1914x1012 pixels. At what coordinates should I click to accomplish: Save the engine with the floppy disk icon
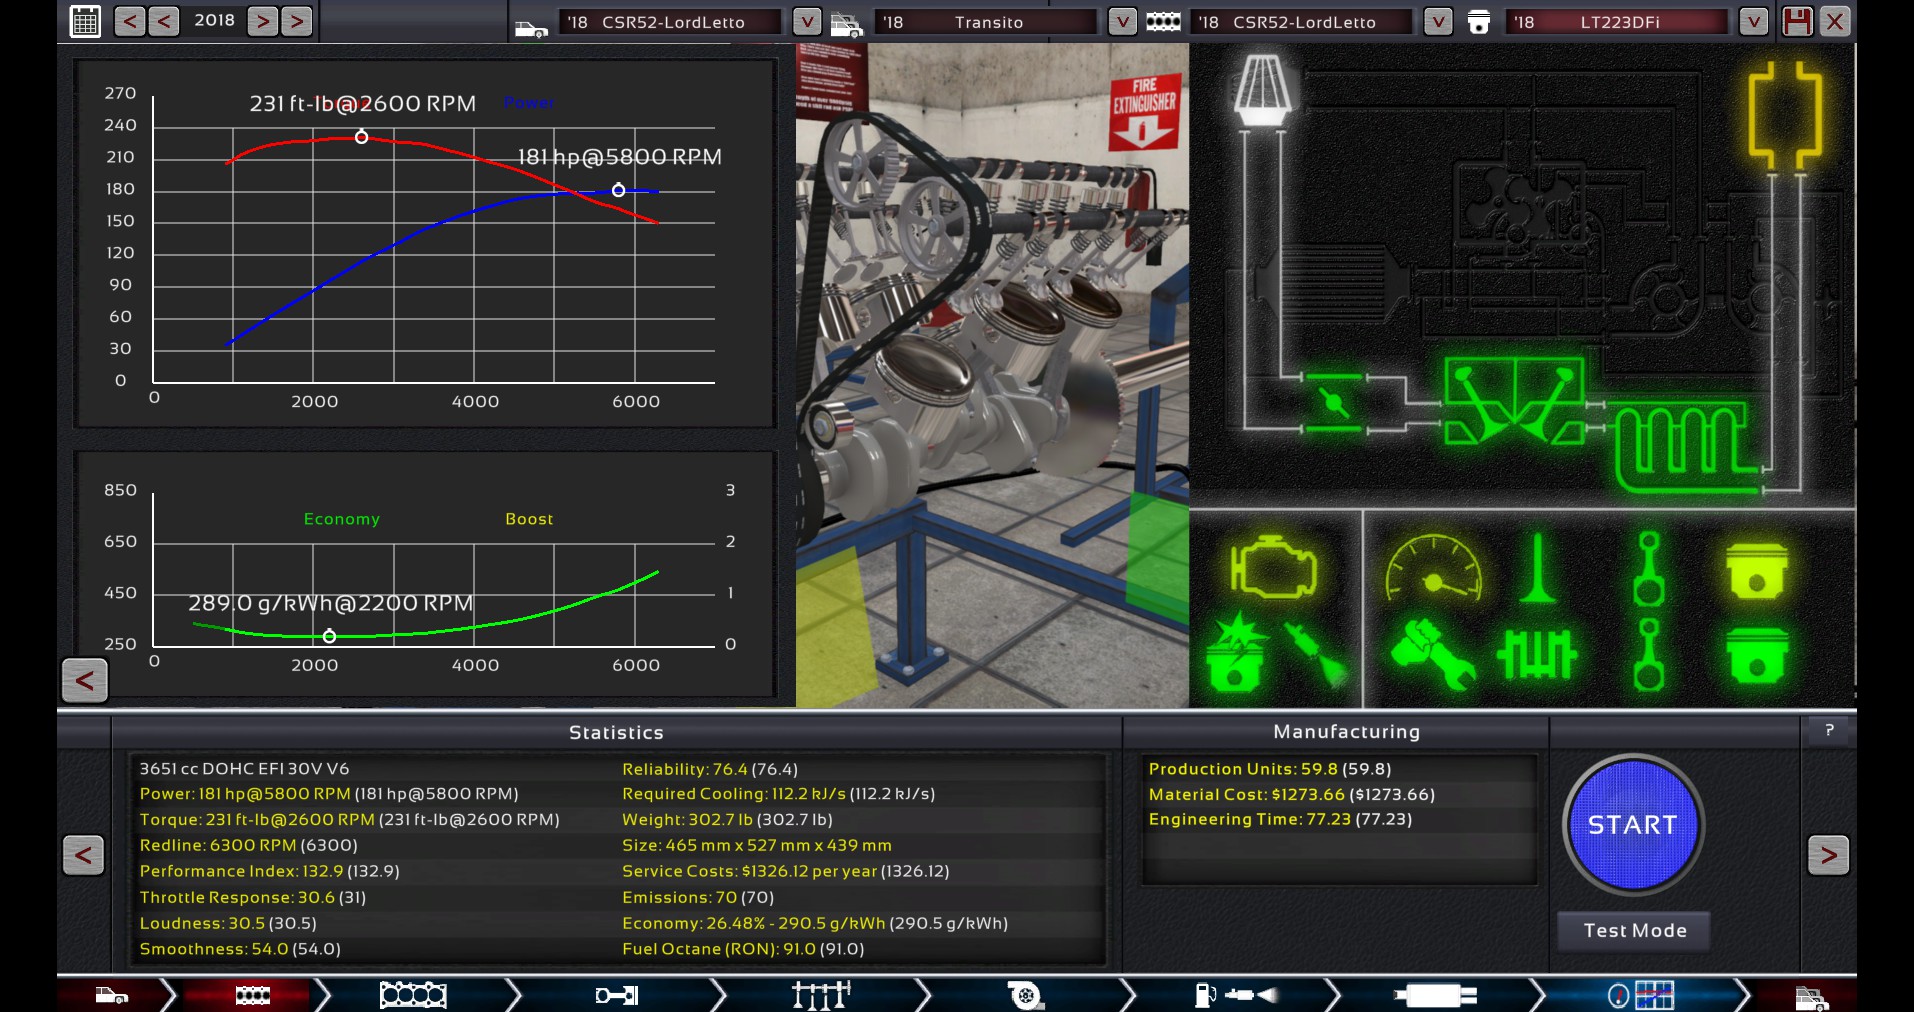click(x=1797, y=21)
